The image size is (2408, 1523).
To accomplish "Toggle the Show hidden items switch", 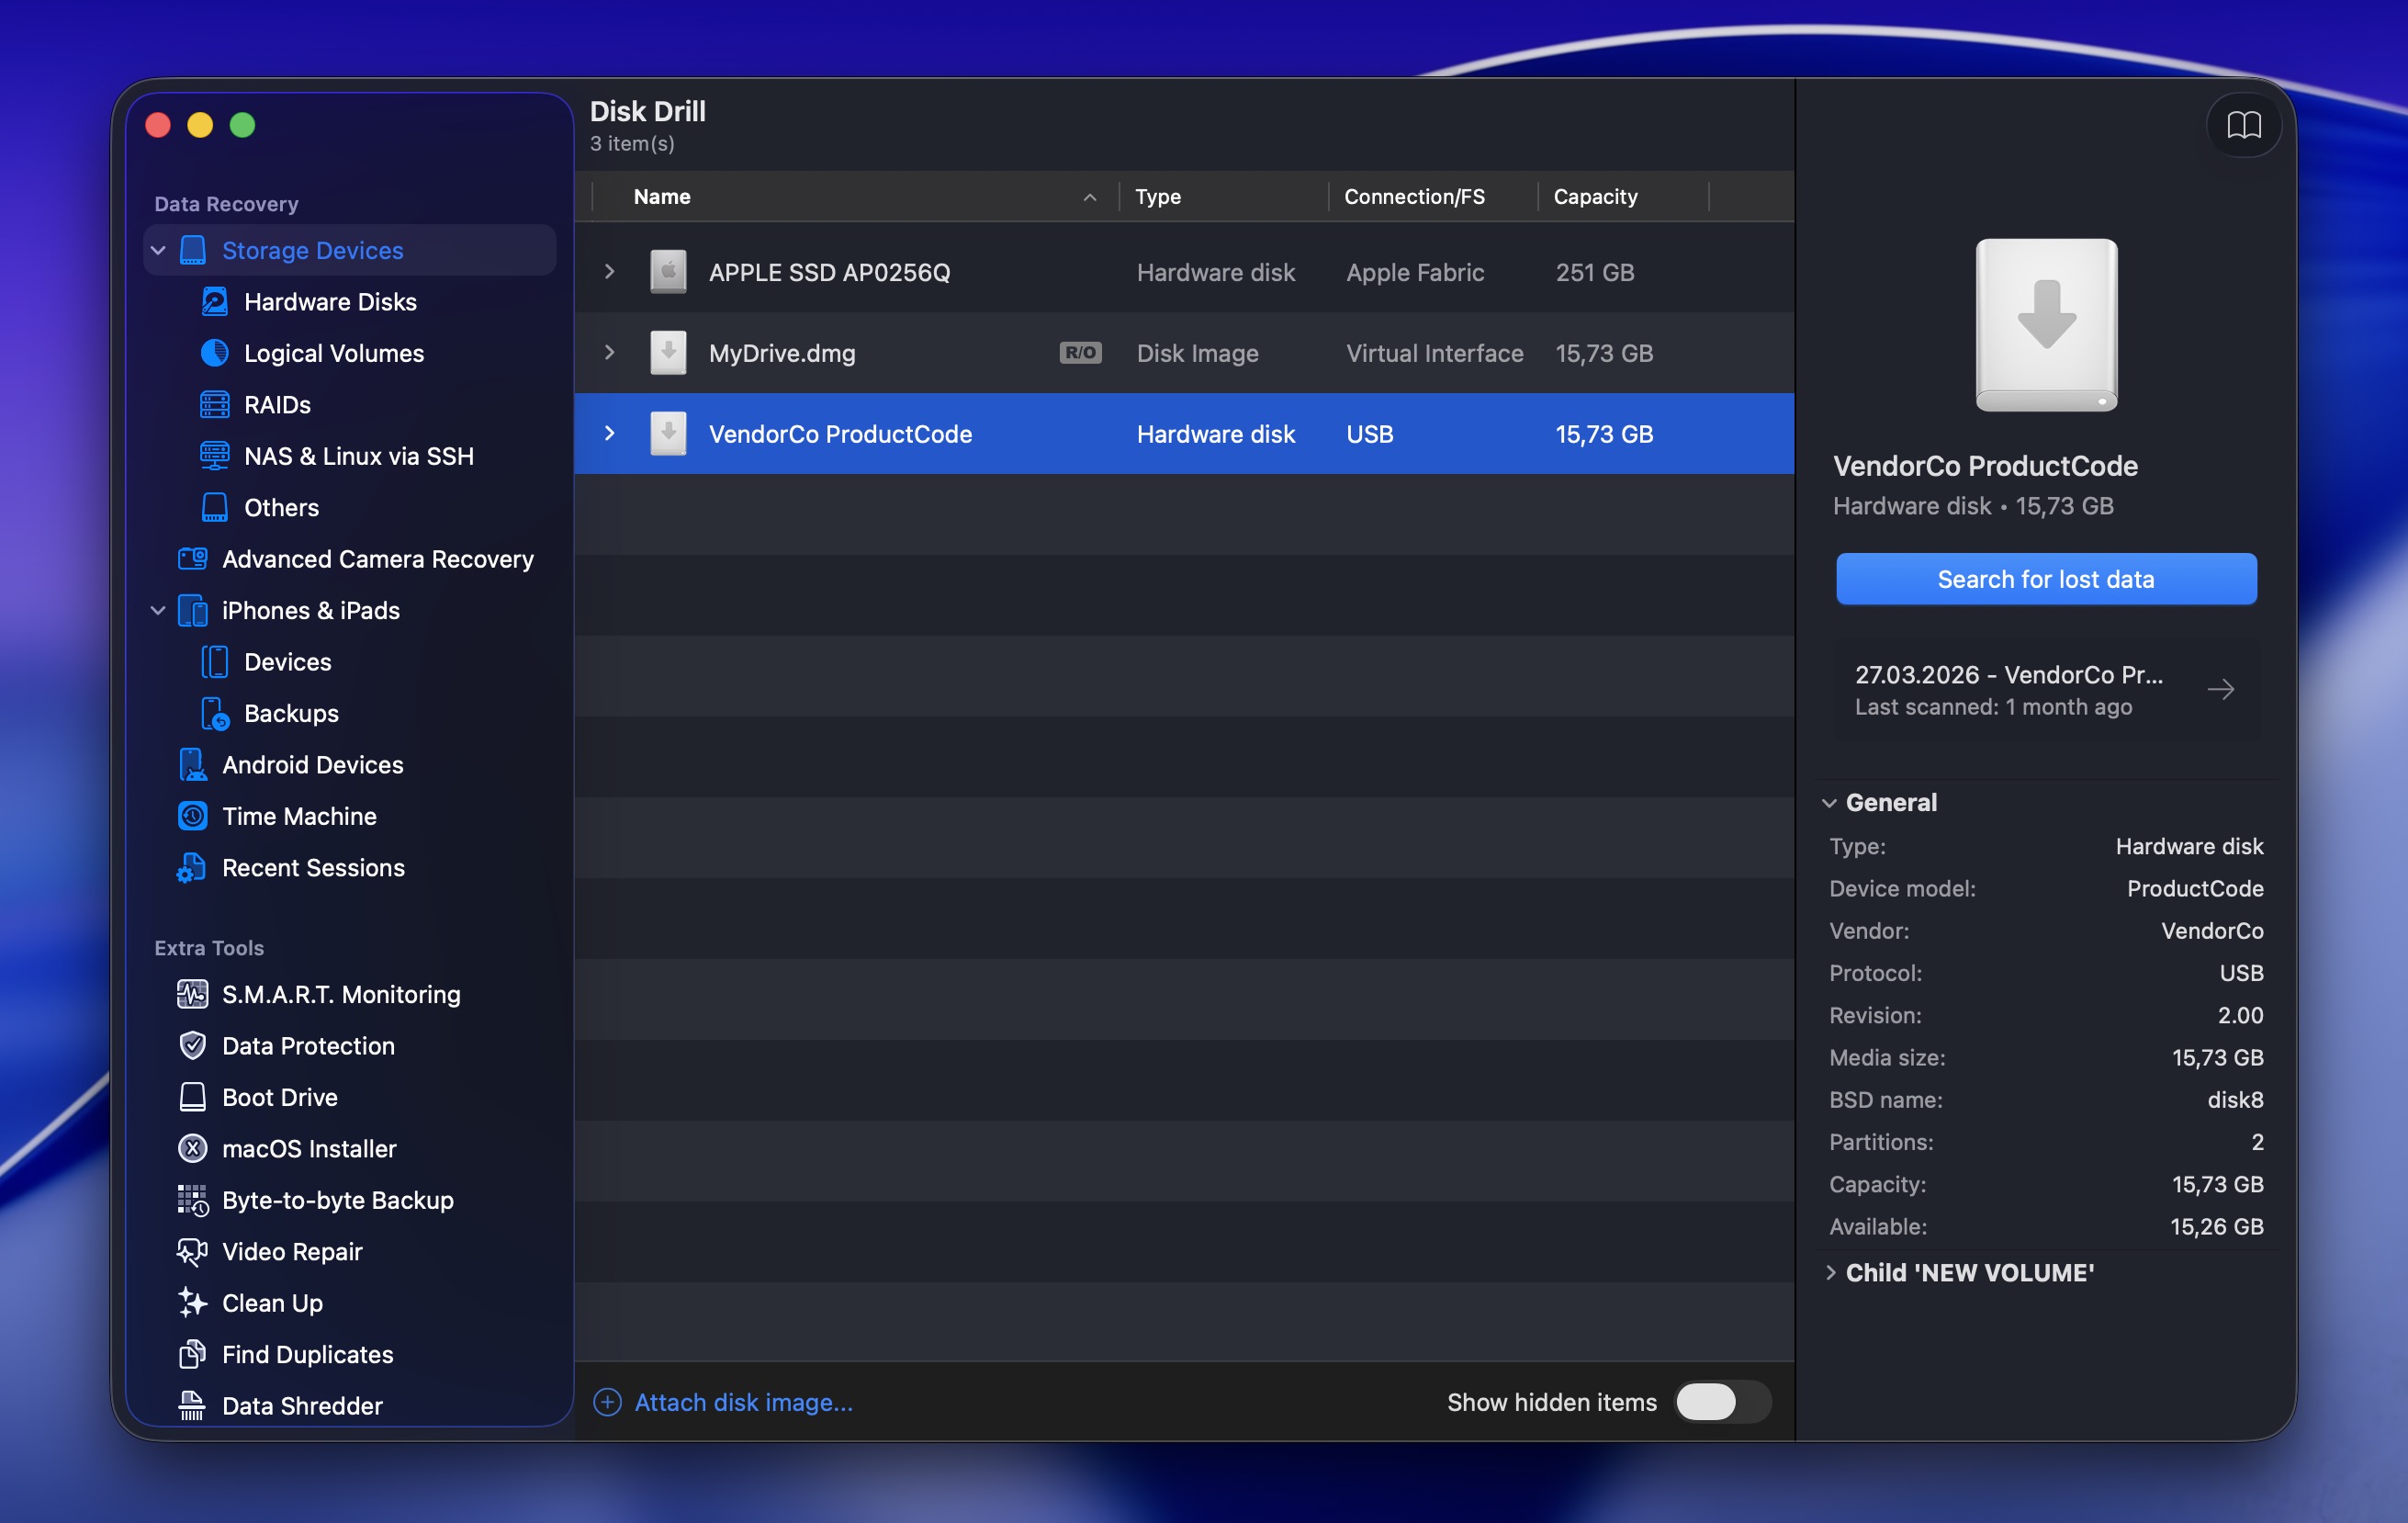I will tap(1722, 1402).
